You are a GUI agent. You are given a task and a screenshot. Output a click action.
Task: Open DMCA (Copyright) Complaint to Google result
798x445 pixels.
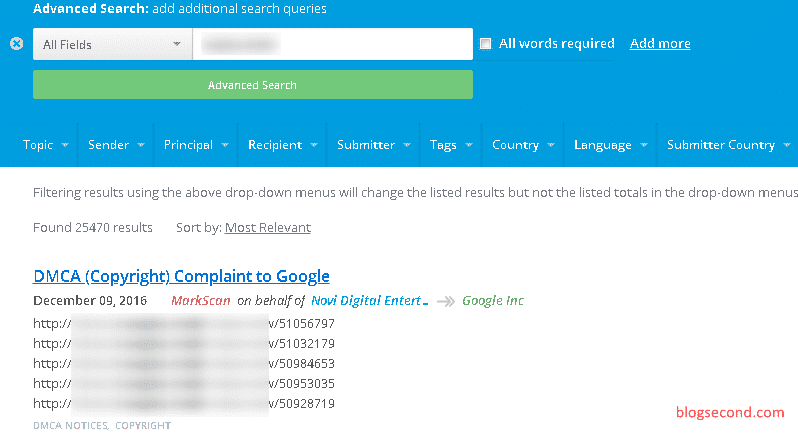(x=181, y=276)
